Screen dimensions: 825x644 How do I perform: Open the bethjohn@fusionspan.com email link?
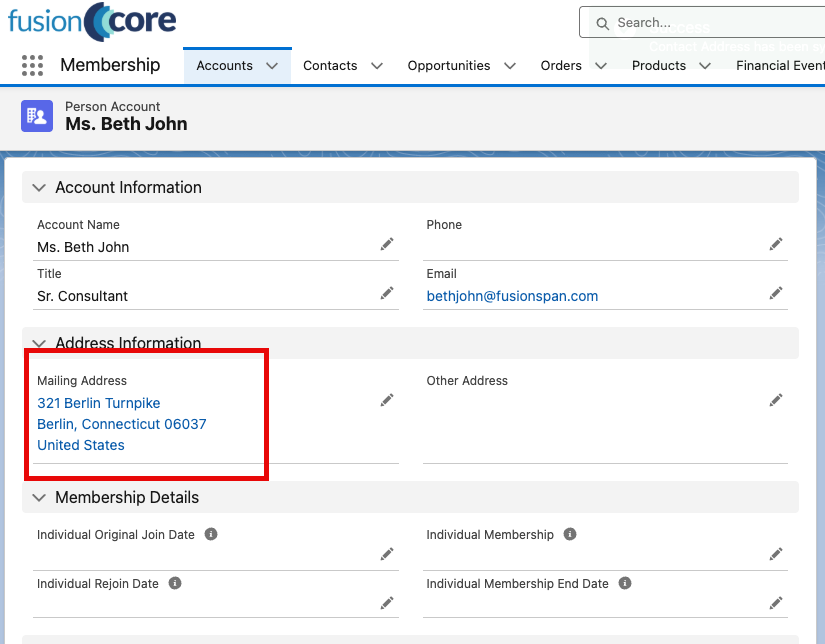tap(512, 296)
